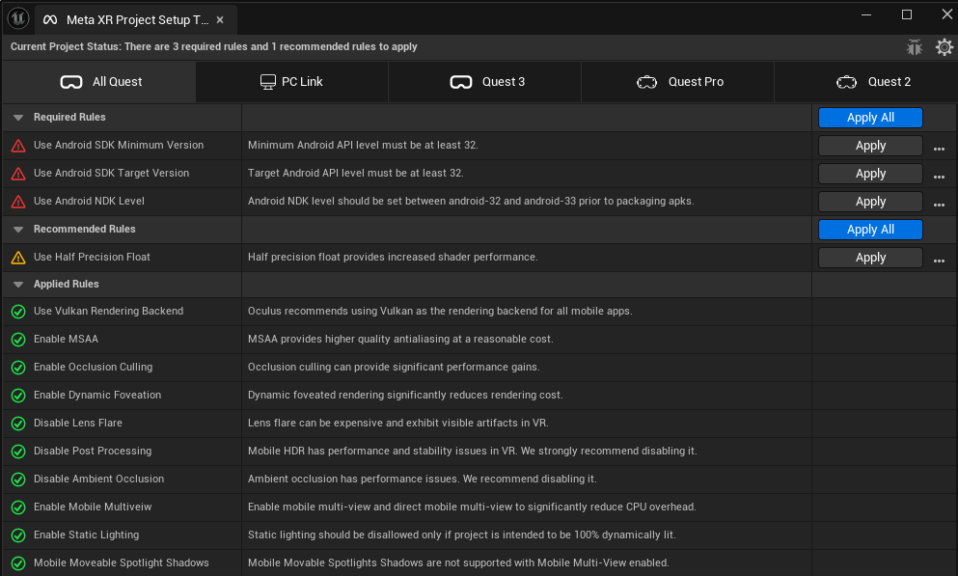This screenshot has height=576, width=958.
Task: Apply the Half Precision Float rule
Action: pos(870,258)
